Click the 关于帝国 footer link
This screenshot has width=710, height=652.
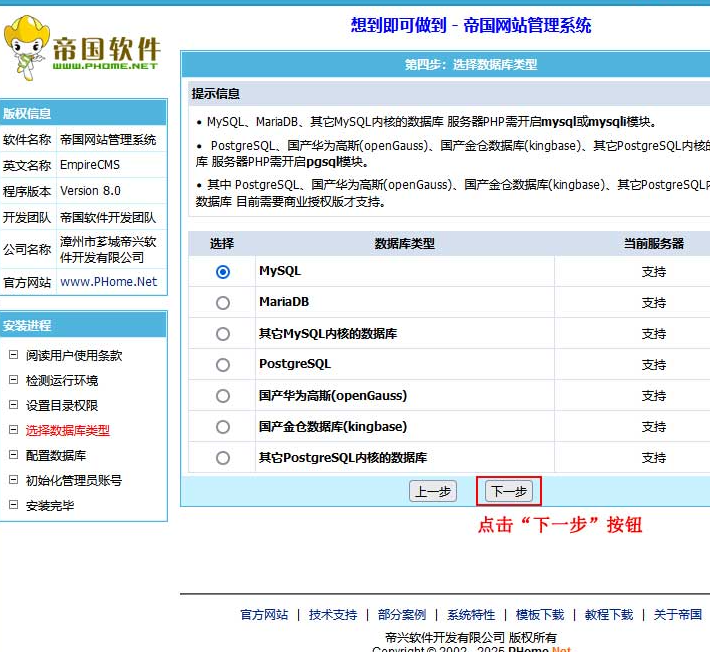678,615
